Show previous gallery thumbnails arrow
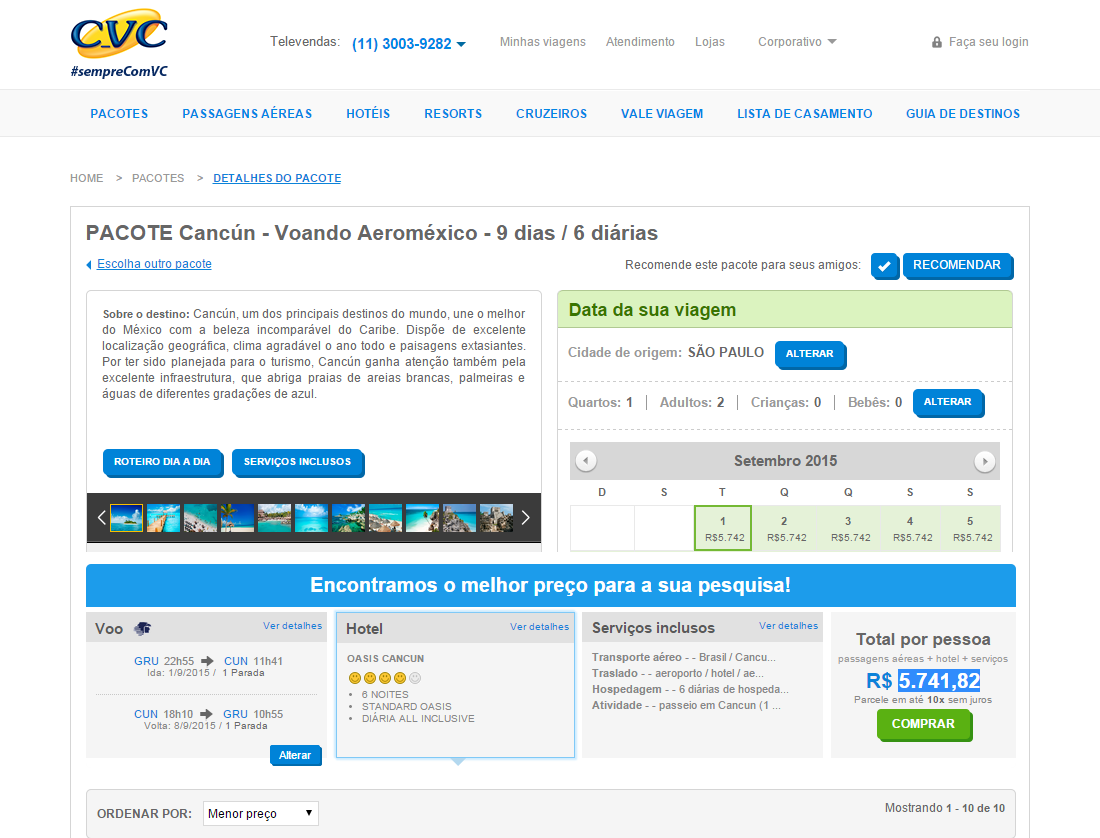Image resolution: width=1100 pixels, height=838 pixels. click(x=101, y=518)
